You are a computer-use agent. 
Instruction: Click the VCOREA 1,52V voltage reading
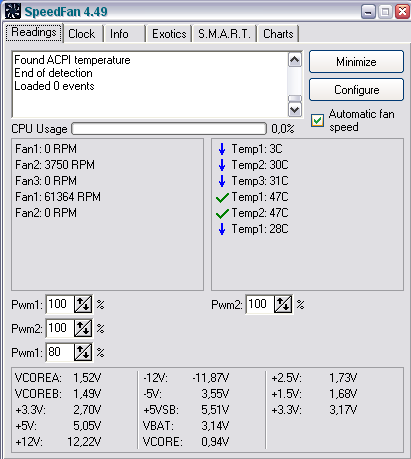point(58,378)
